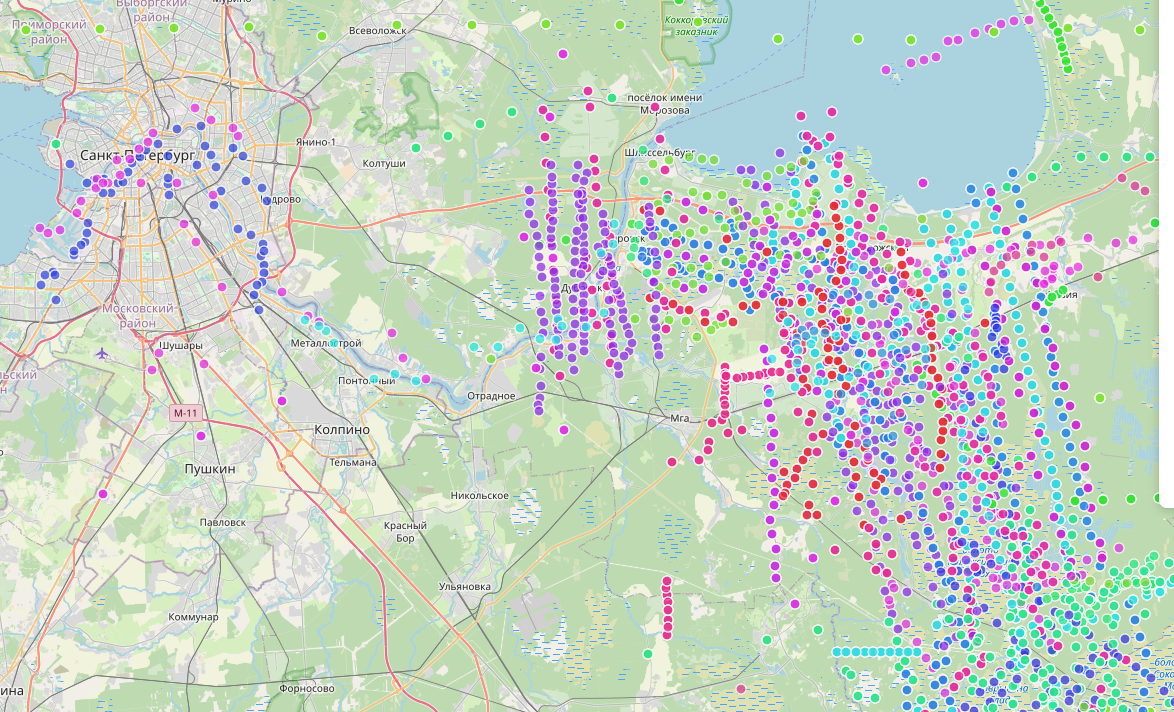
Task: Click the Отрадное town label
Action: pos(490,396)
